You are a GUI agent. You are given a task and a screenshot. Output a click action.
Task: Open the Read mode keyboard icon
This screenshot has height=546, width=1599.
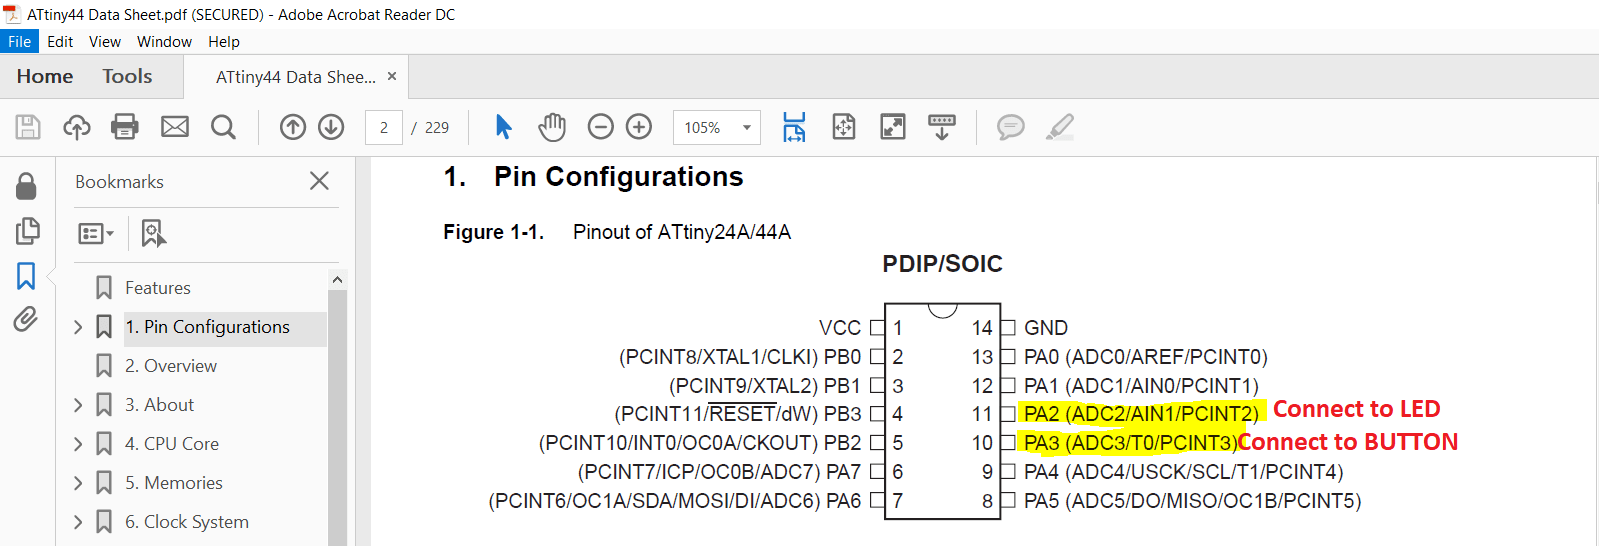pyautogui.click(x=942, y=127)
